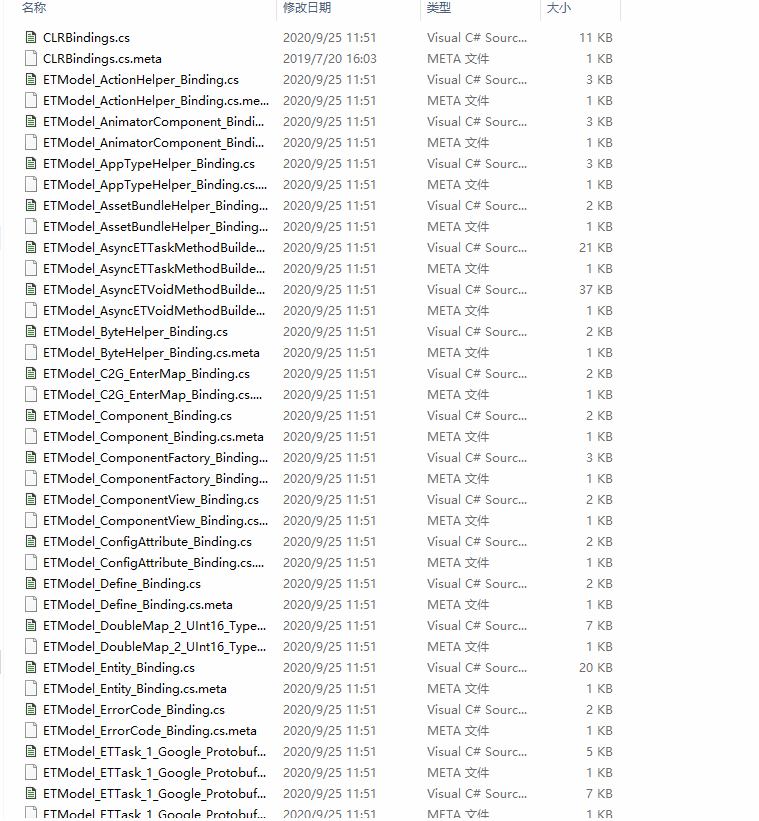Select the file ETModel_ConfigAttribute_Binding.cs
Image resolution: width=759 pixels, height=821 pixels.
(x=147, y=542)
